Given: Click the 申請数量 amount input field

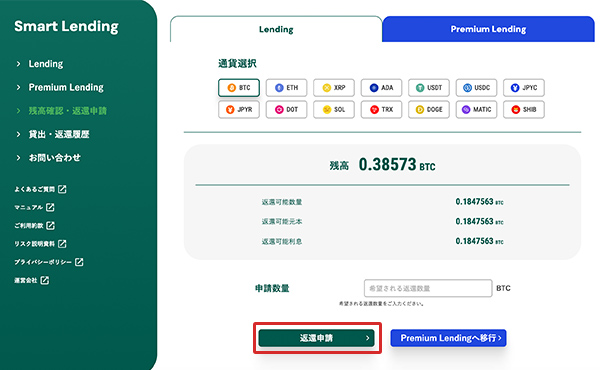Looking at the screenshot, I should 428,288.
